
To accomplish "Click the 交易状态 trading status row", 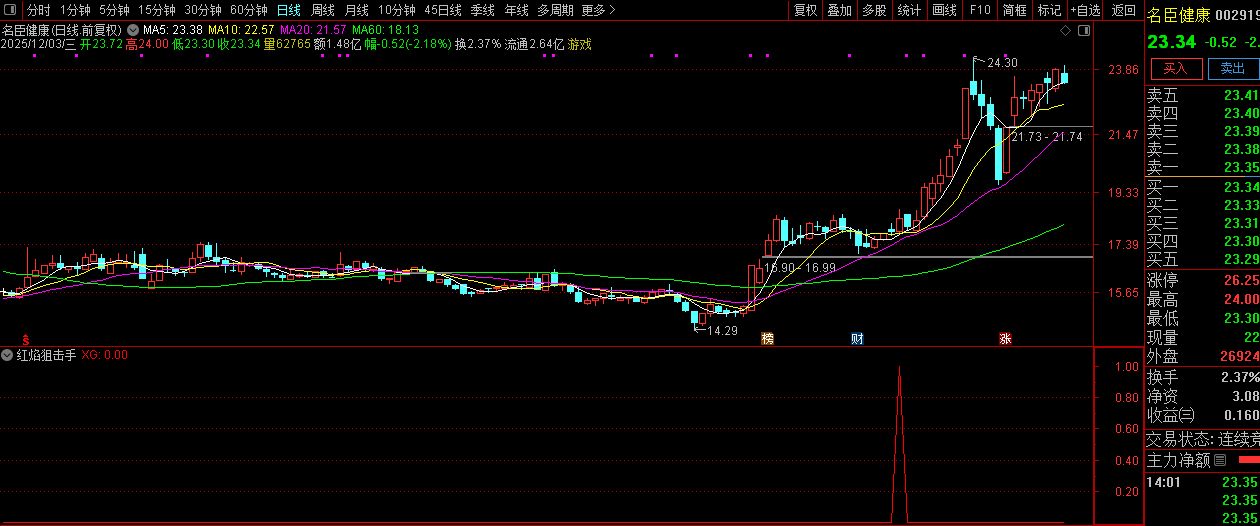I will point(1203,438).
